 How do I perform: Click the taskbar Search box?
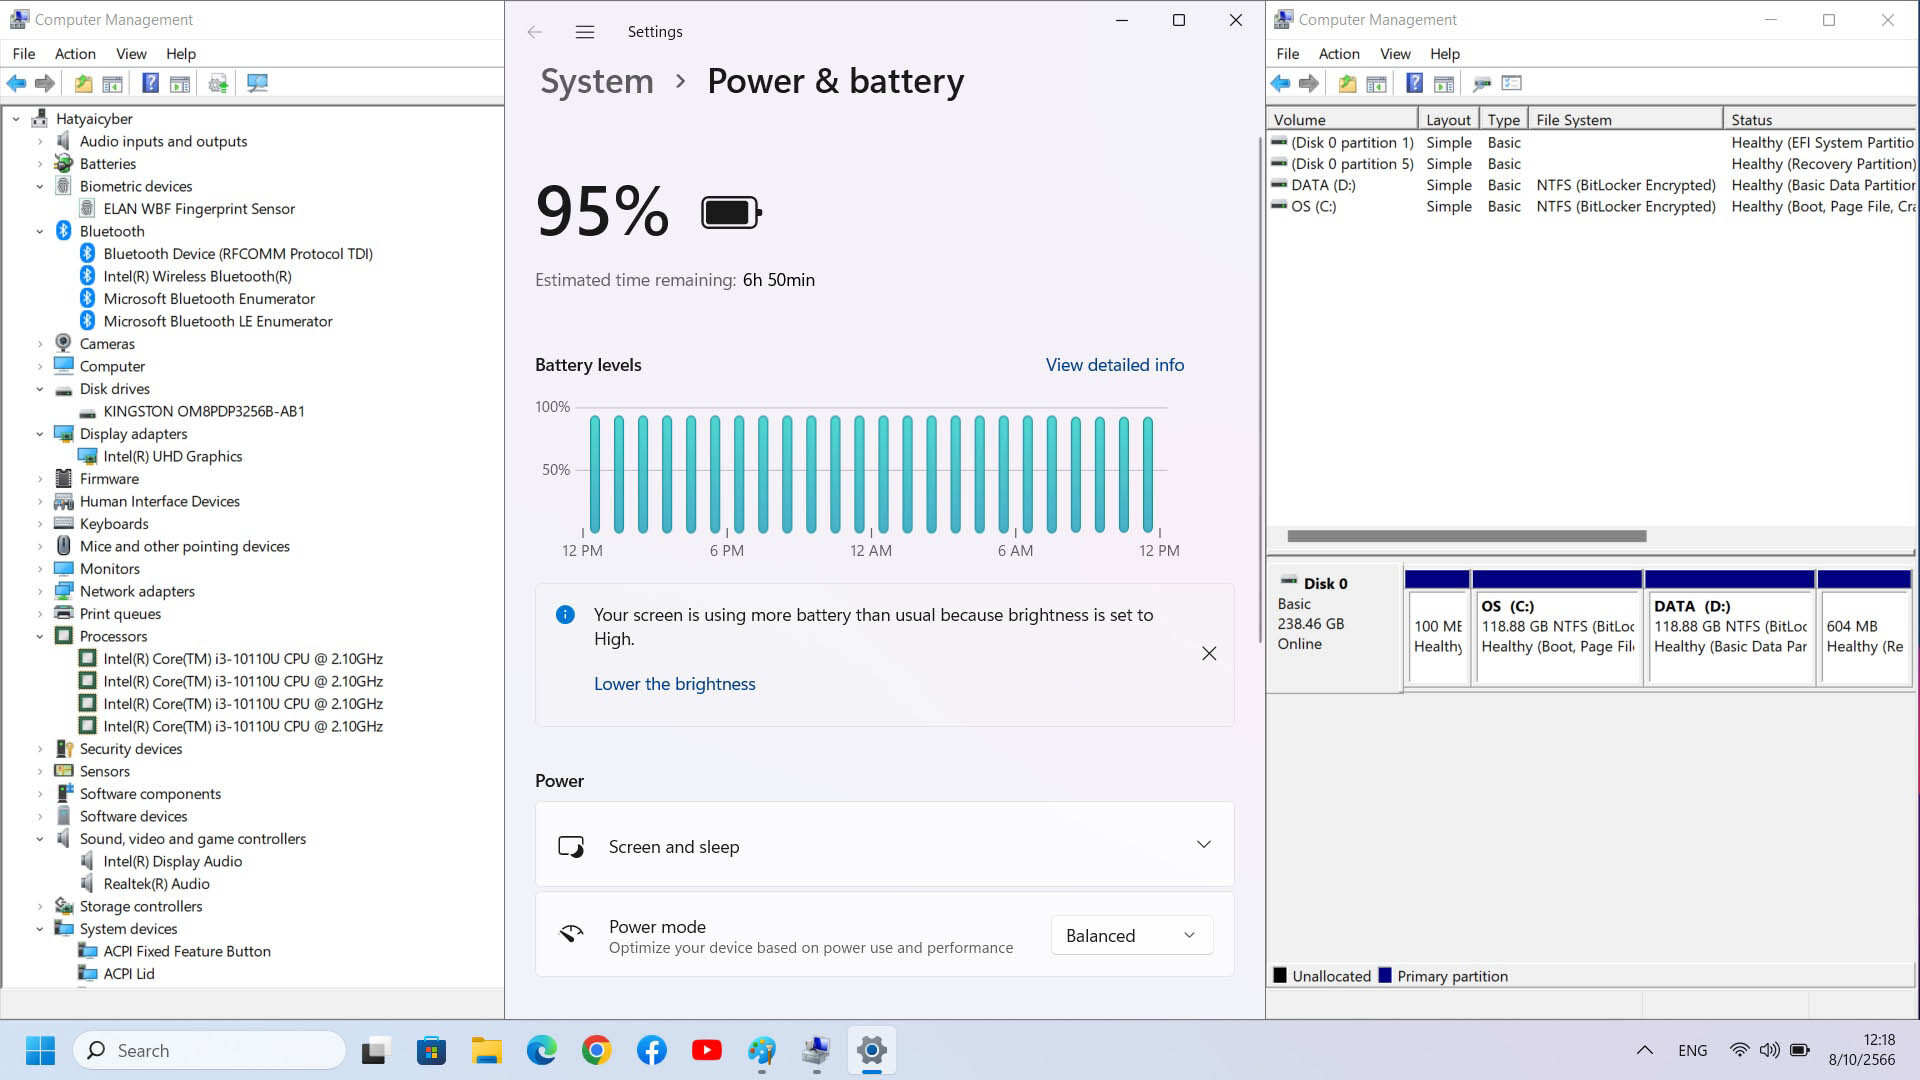[209, 1051]
